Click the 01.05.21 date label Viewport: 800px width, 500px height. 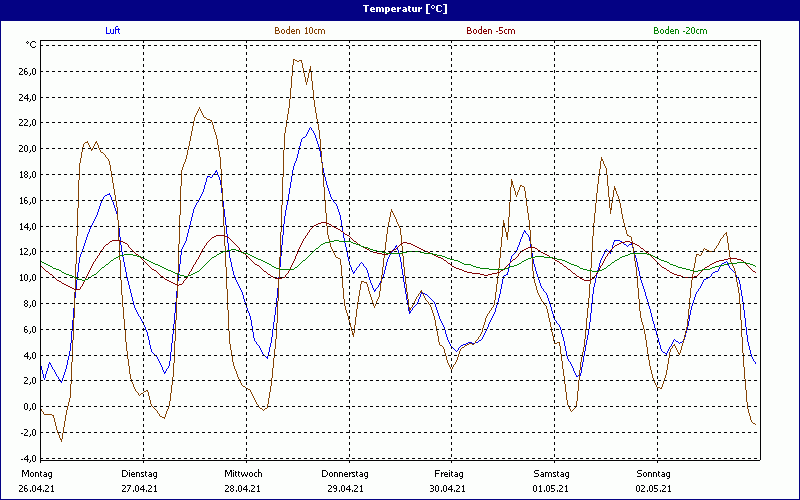pos(551,488)
